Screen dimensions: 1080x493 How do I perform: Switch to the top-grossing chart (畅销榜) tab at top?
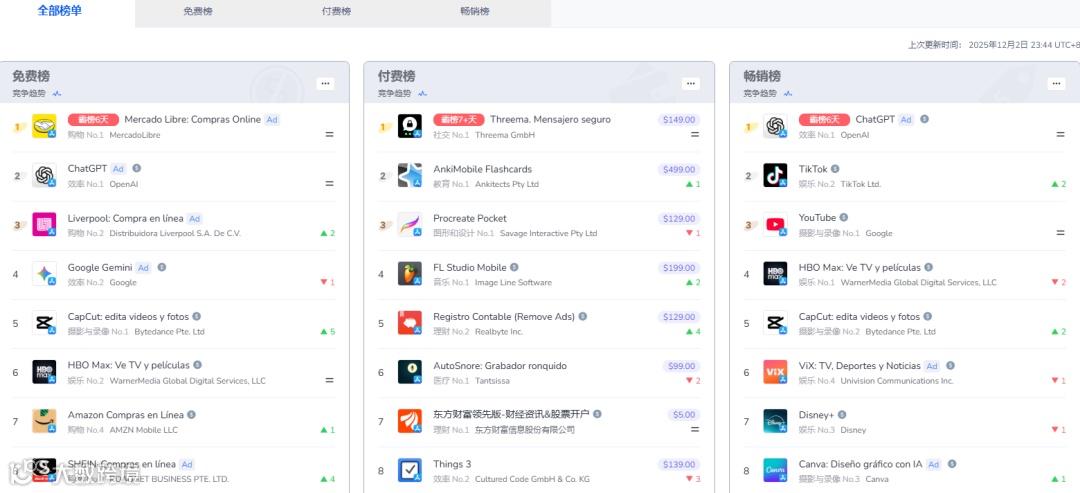(475, 12)
